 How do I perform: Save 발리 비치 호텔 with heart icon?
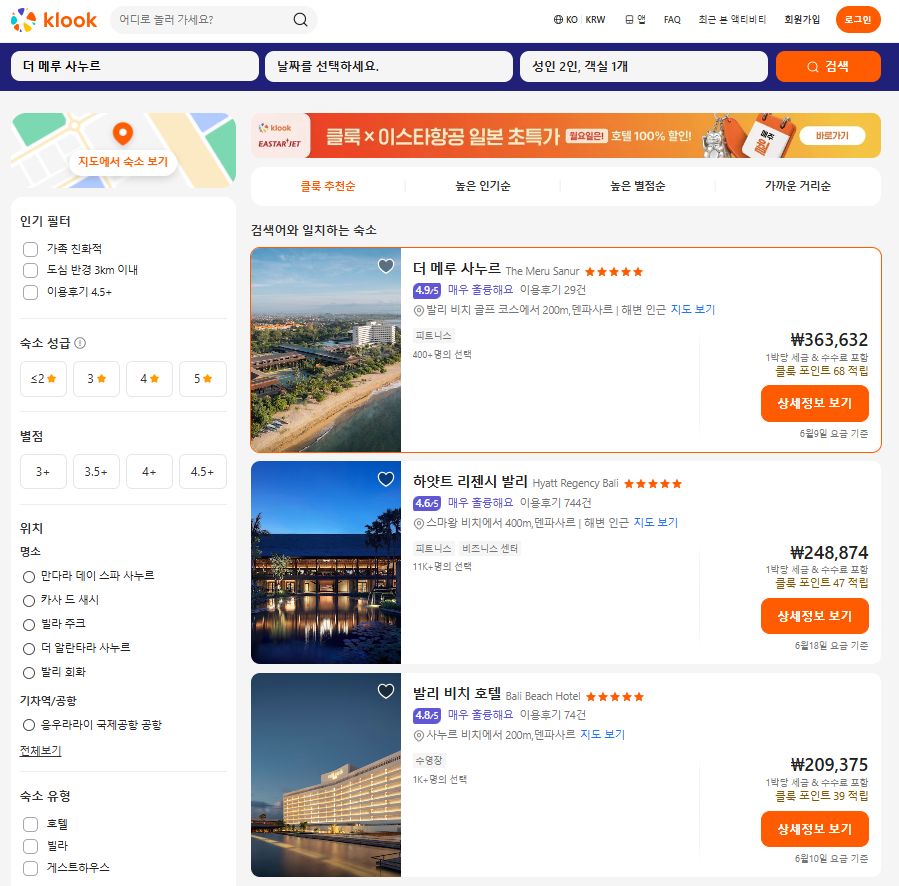coord(386,691)
